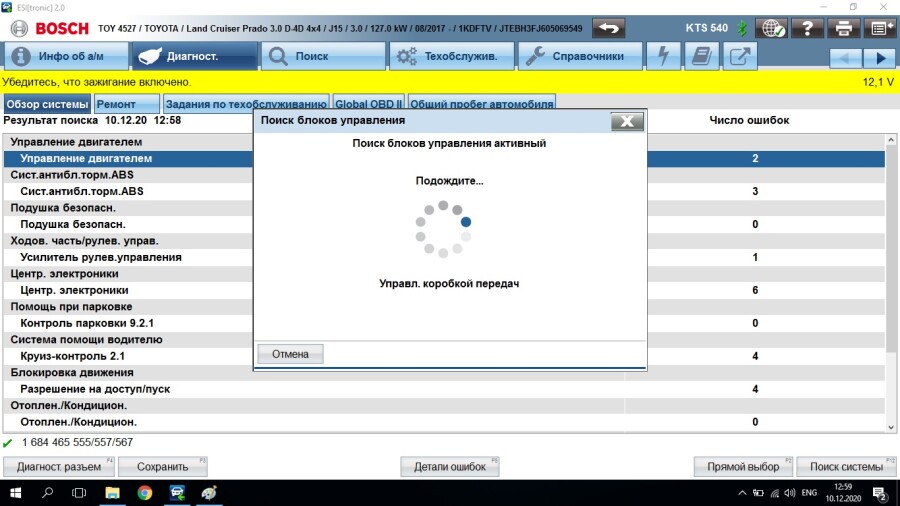Click the battery icon in system tray
Screen dimensions: 900x506
[x=758, y=493]
